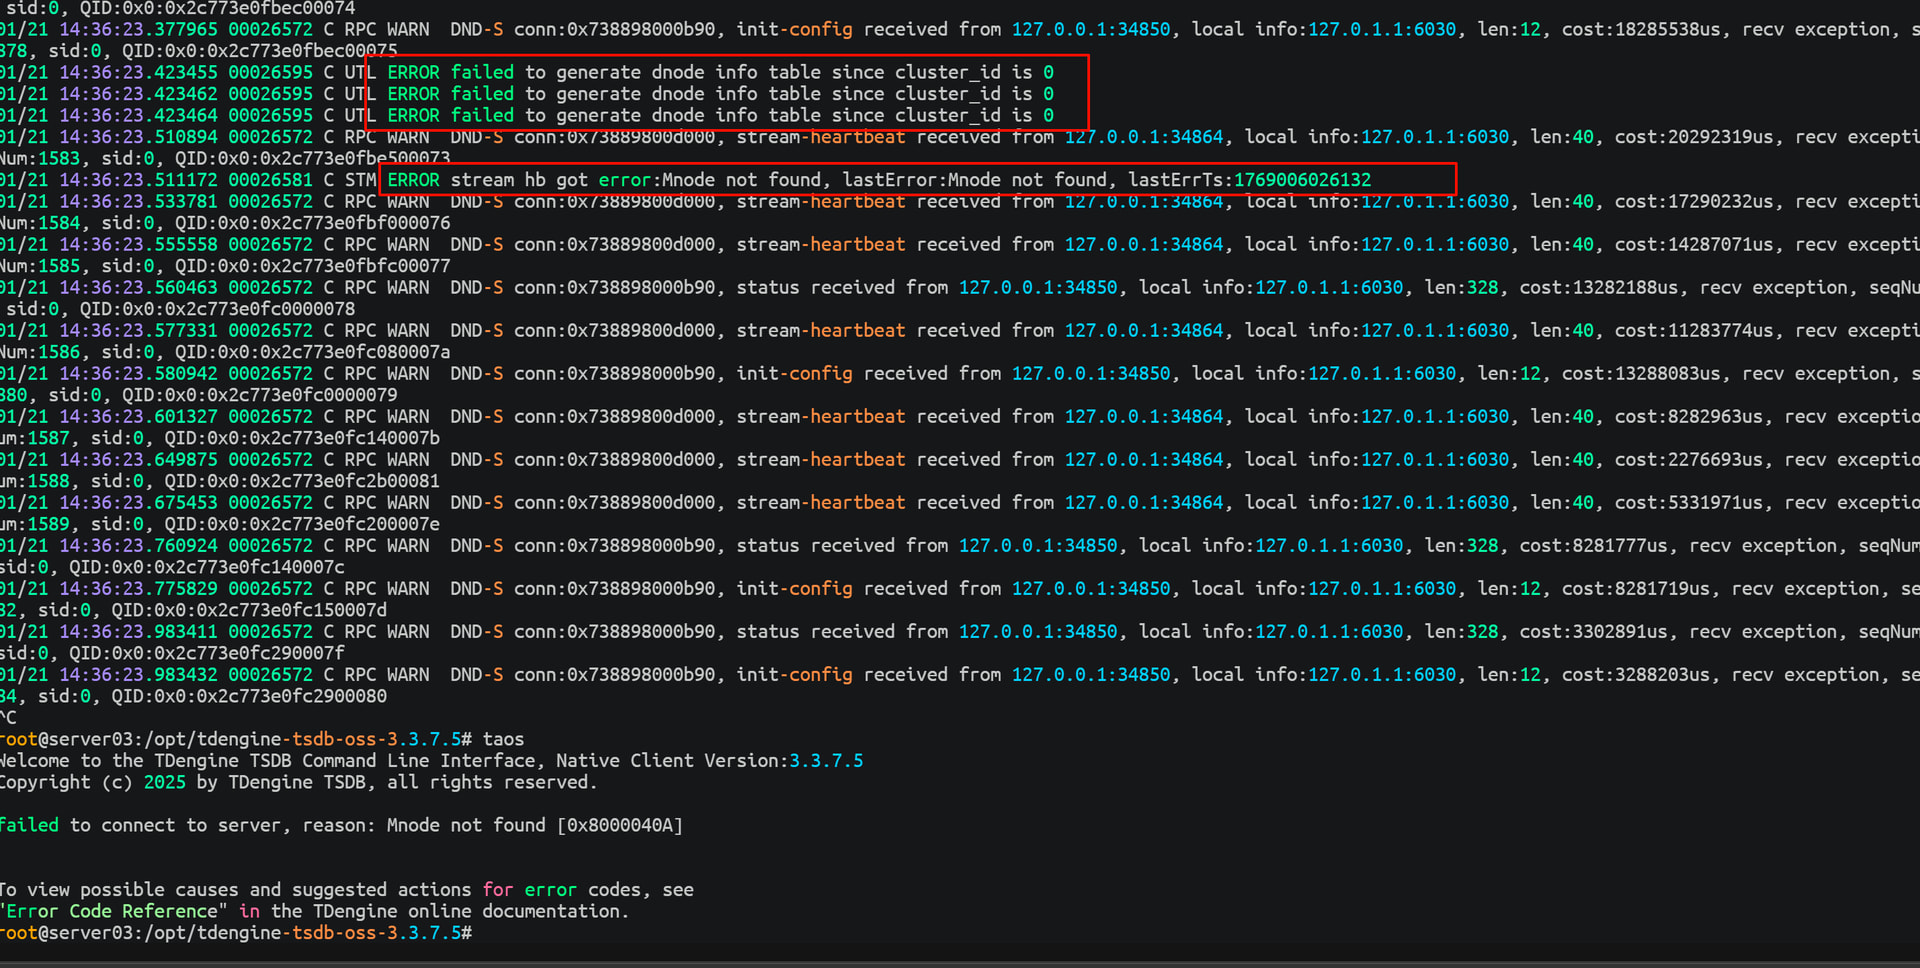
Task: Click the lastErrTs value 1769006026132
Action: point(1302,180)
